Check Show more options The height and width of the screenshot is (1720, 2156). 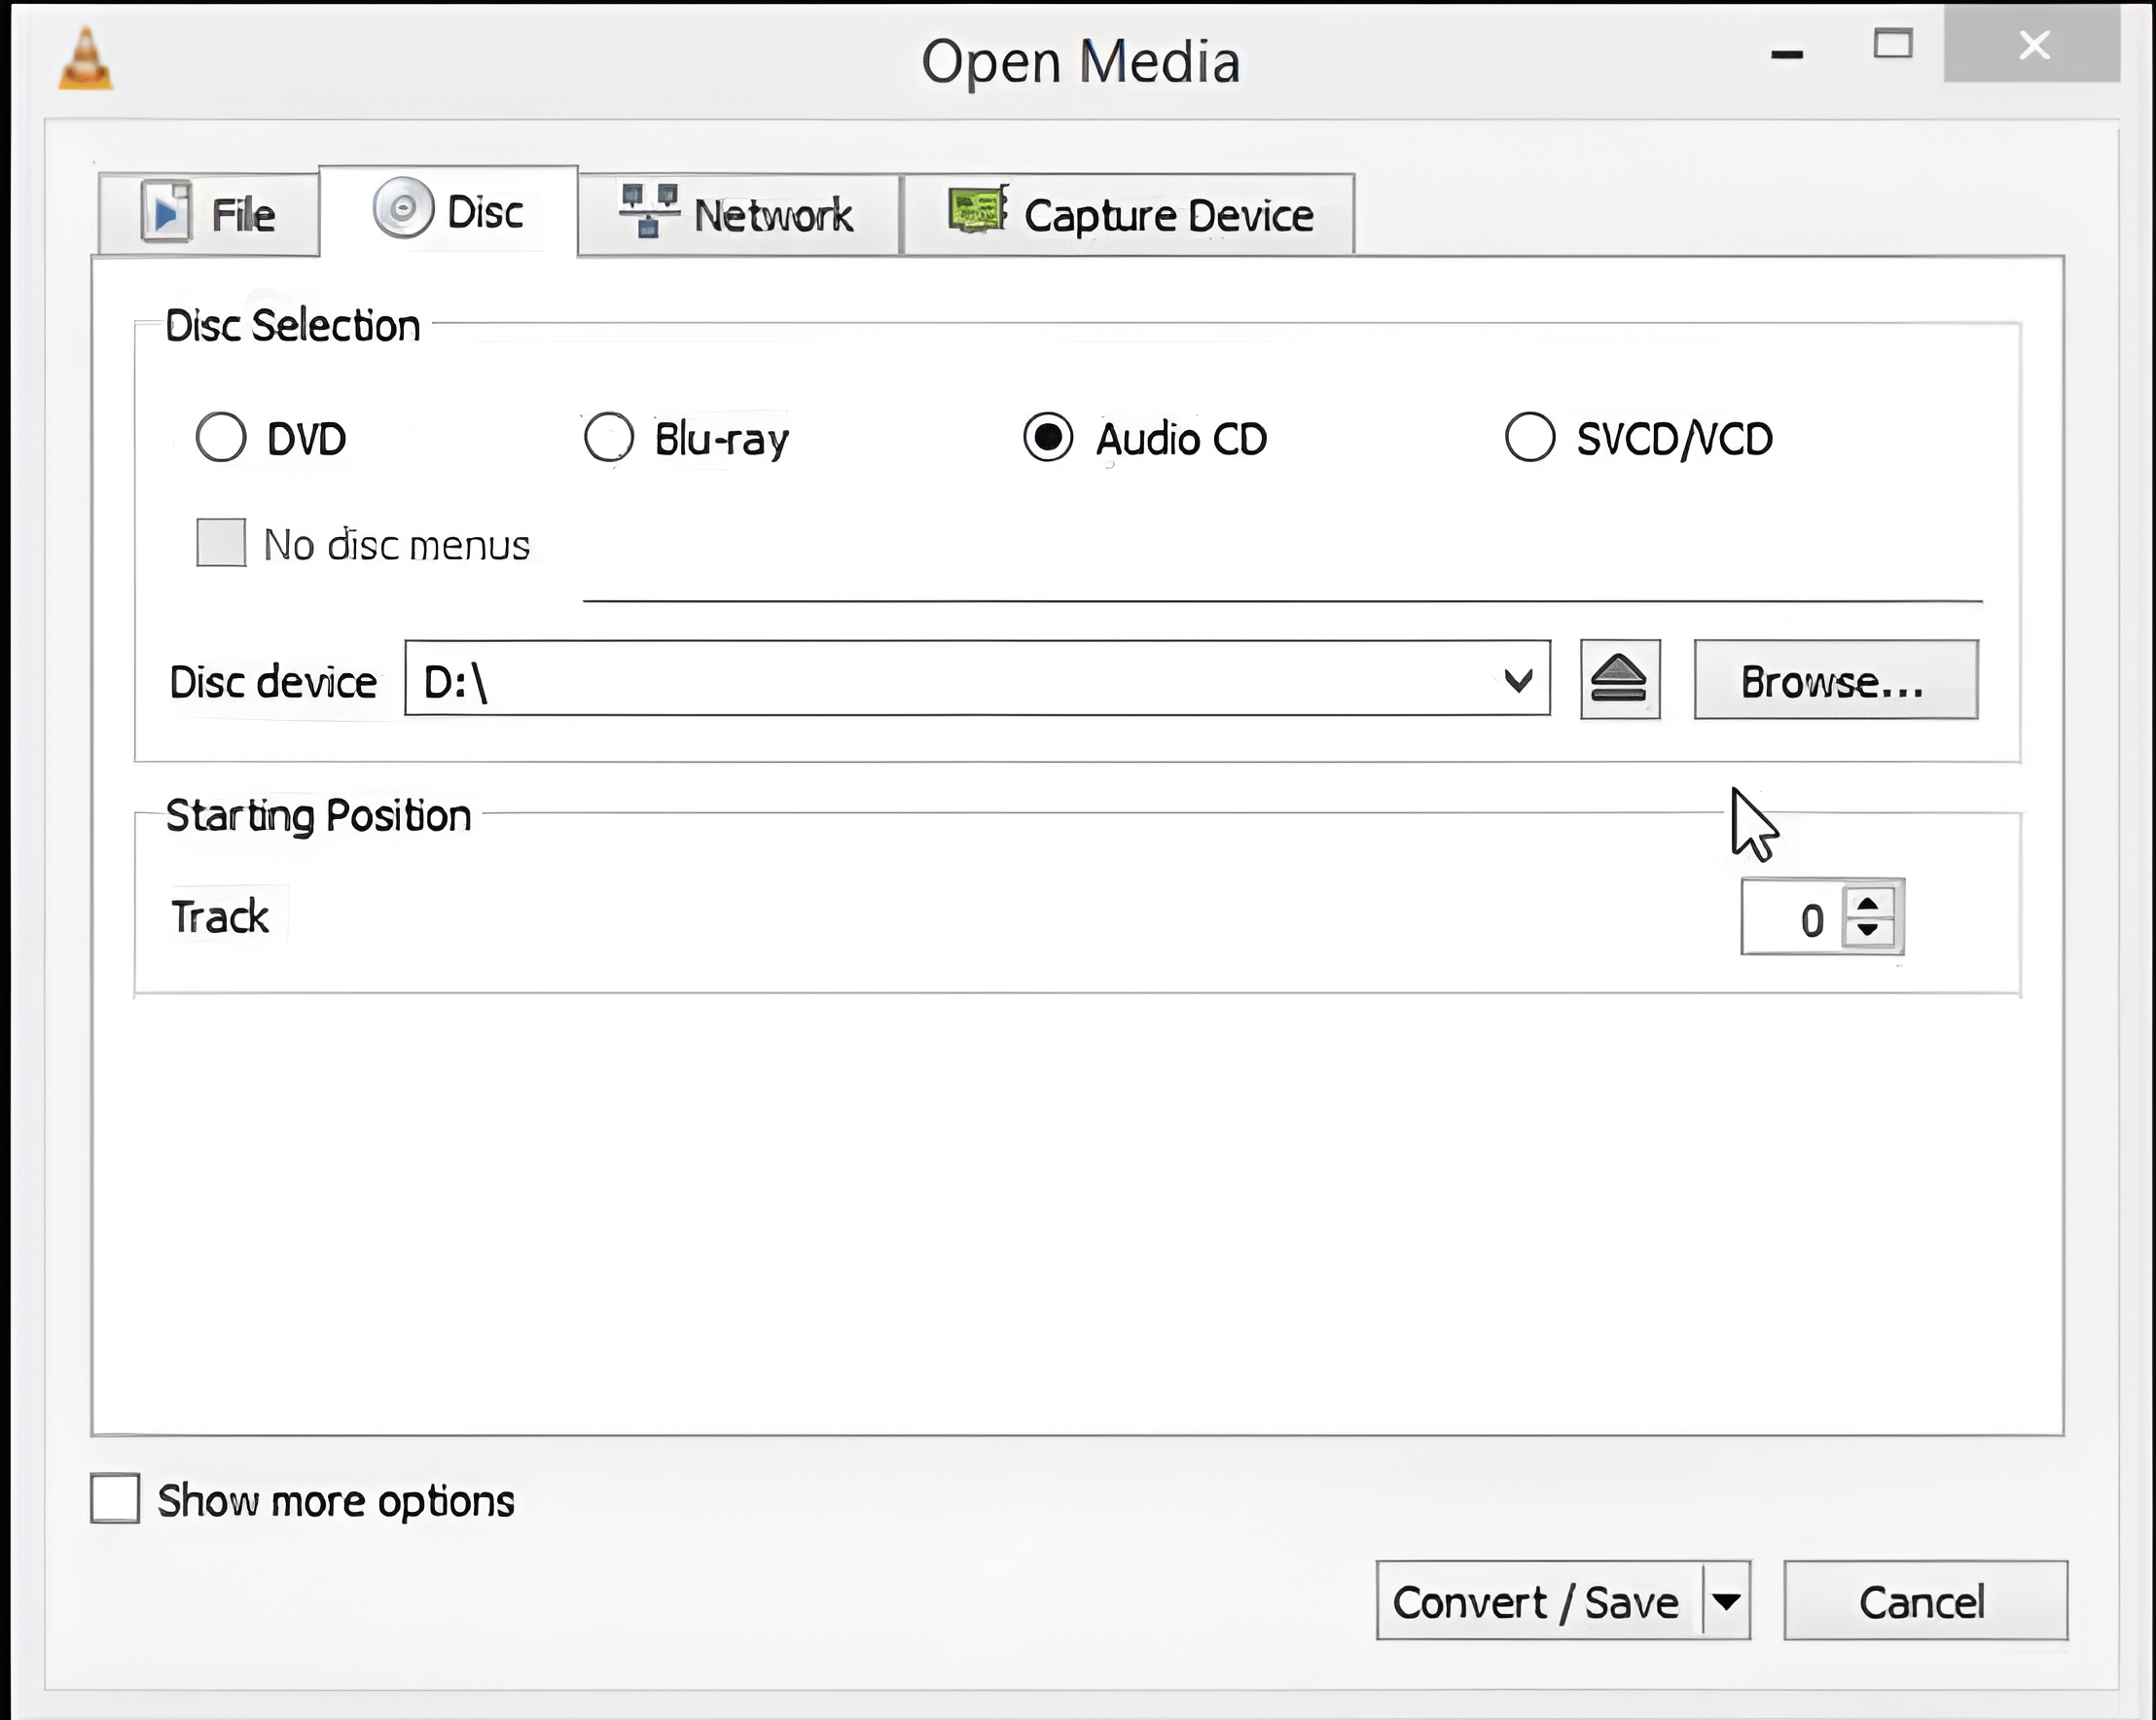113,1498
